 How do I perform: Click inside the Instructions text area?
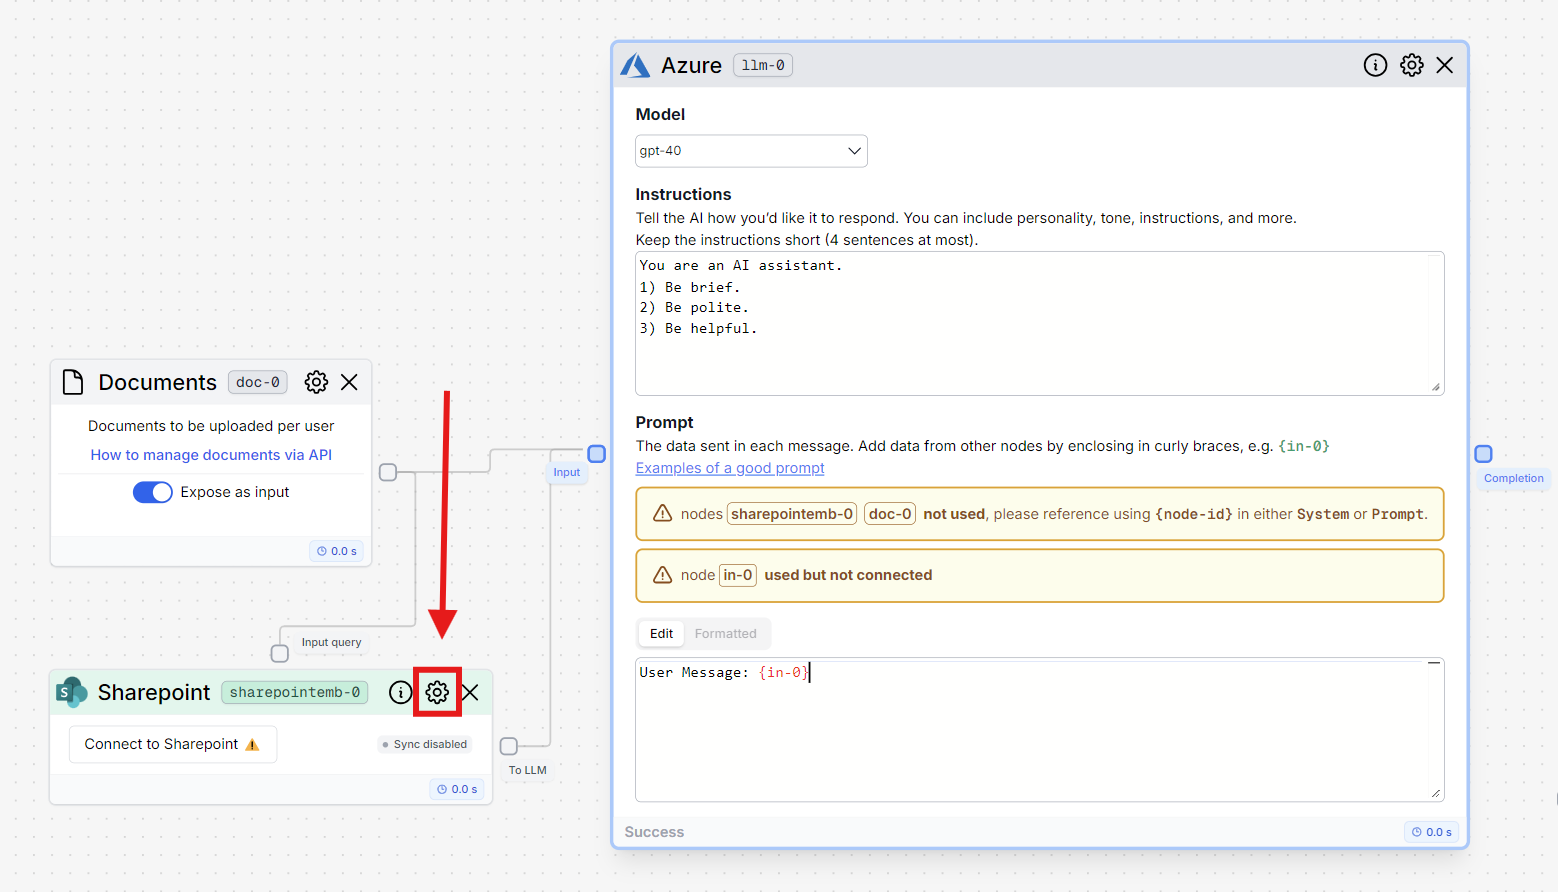pyautogui.click(x=1039, y=323)
